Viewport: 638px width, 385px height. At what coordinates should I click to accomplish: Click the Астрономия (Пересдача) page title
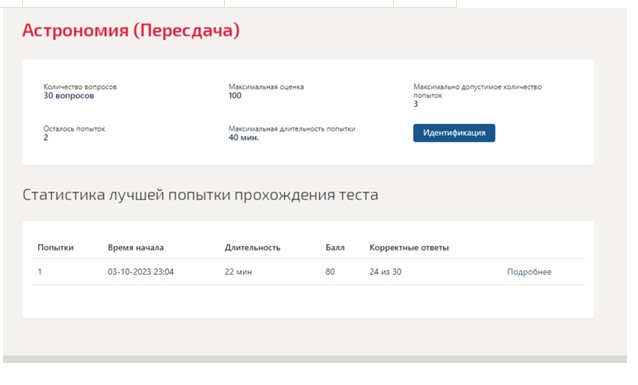point(131,30)
